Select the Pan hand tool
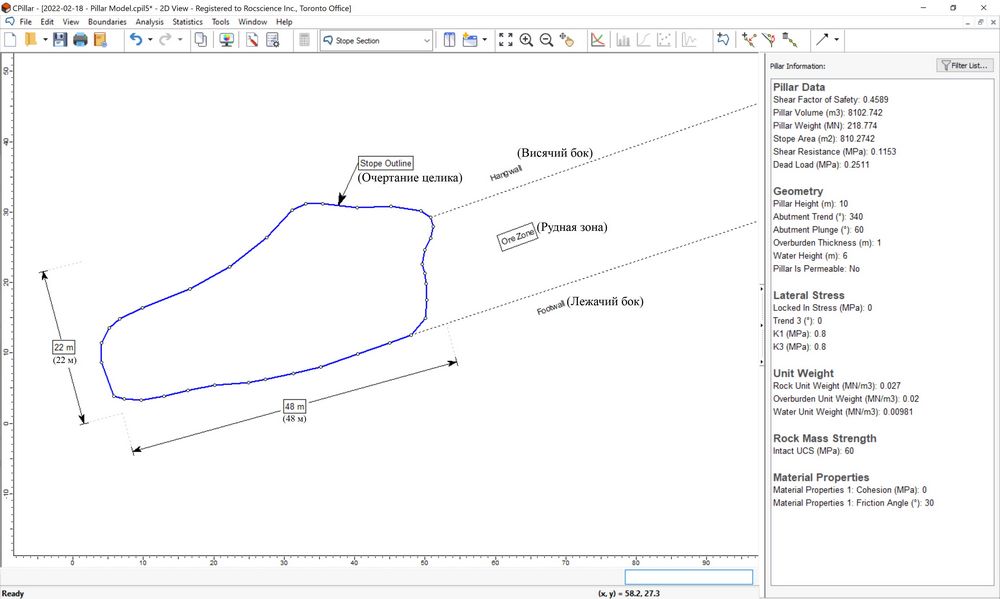The height and width of the screenshot is (599, 1000). tap(568, 40)
